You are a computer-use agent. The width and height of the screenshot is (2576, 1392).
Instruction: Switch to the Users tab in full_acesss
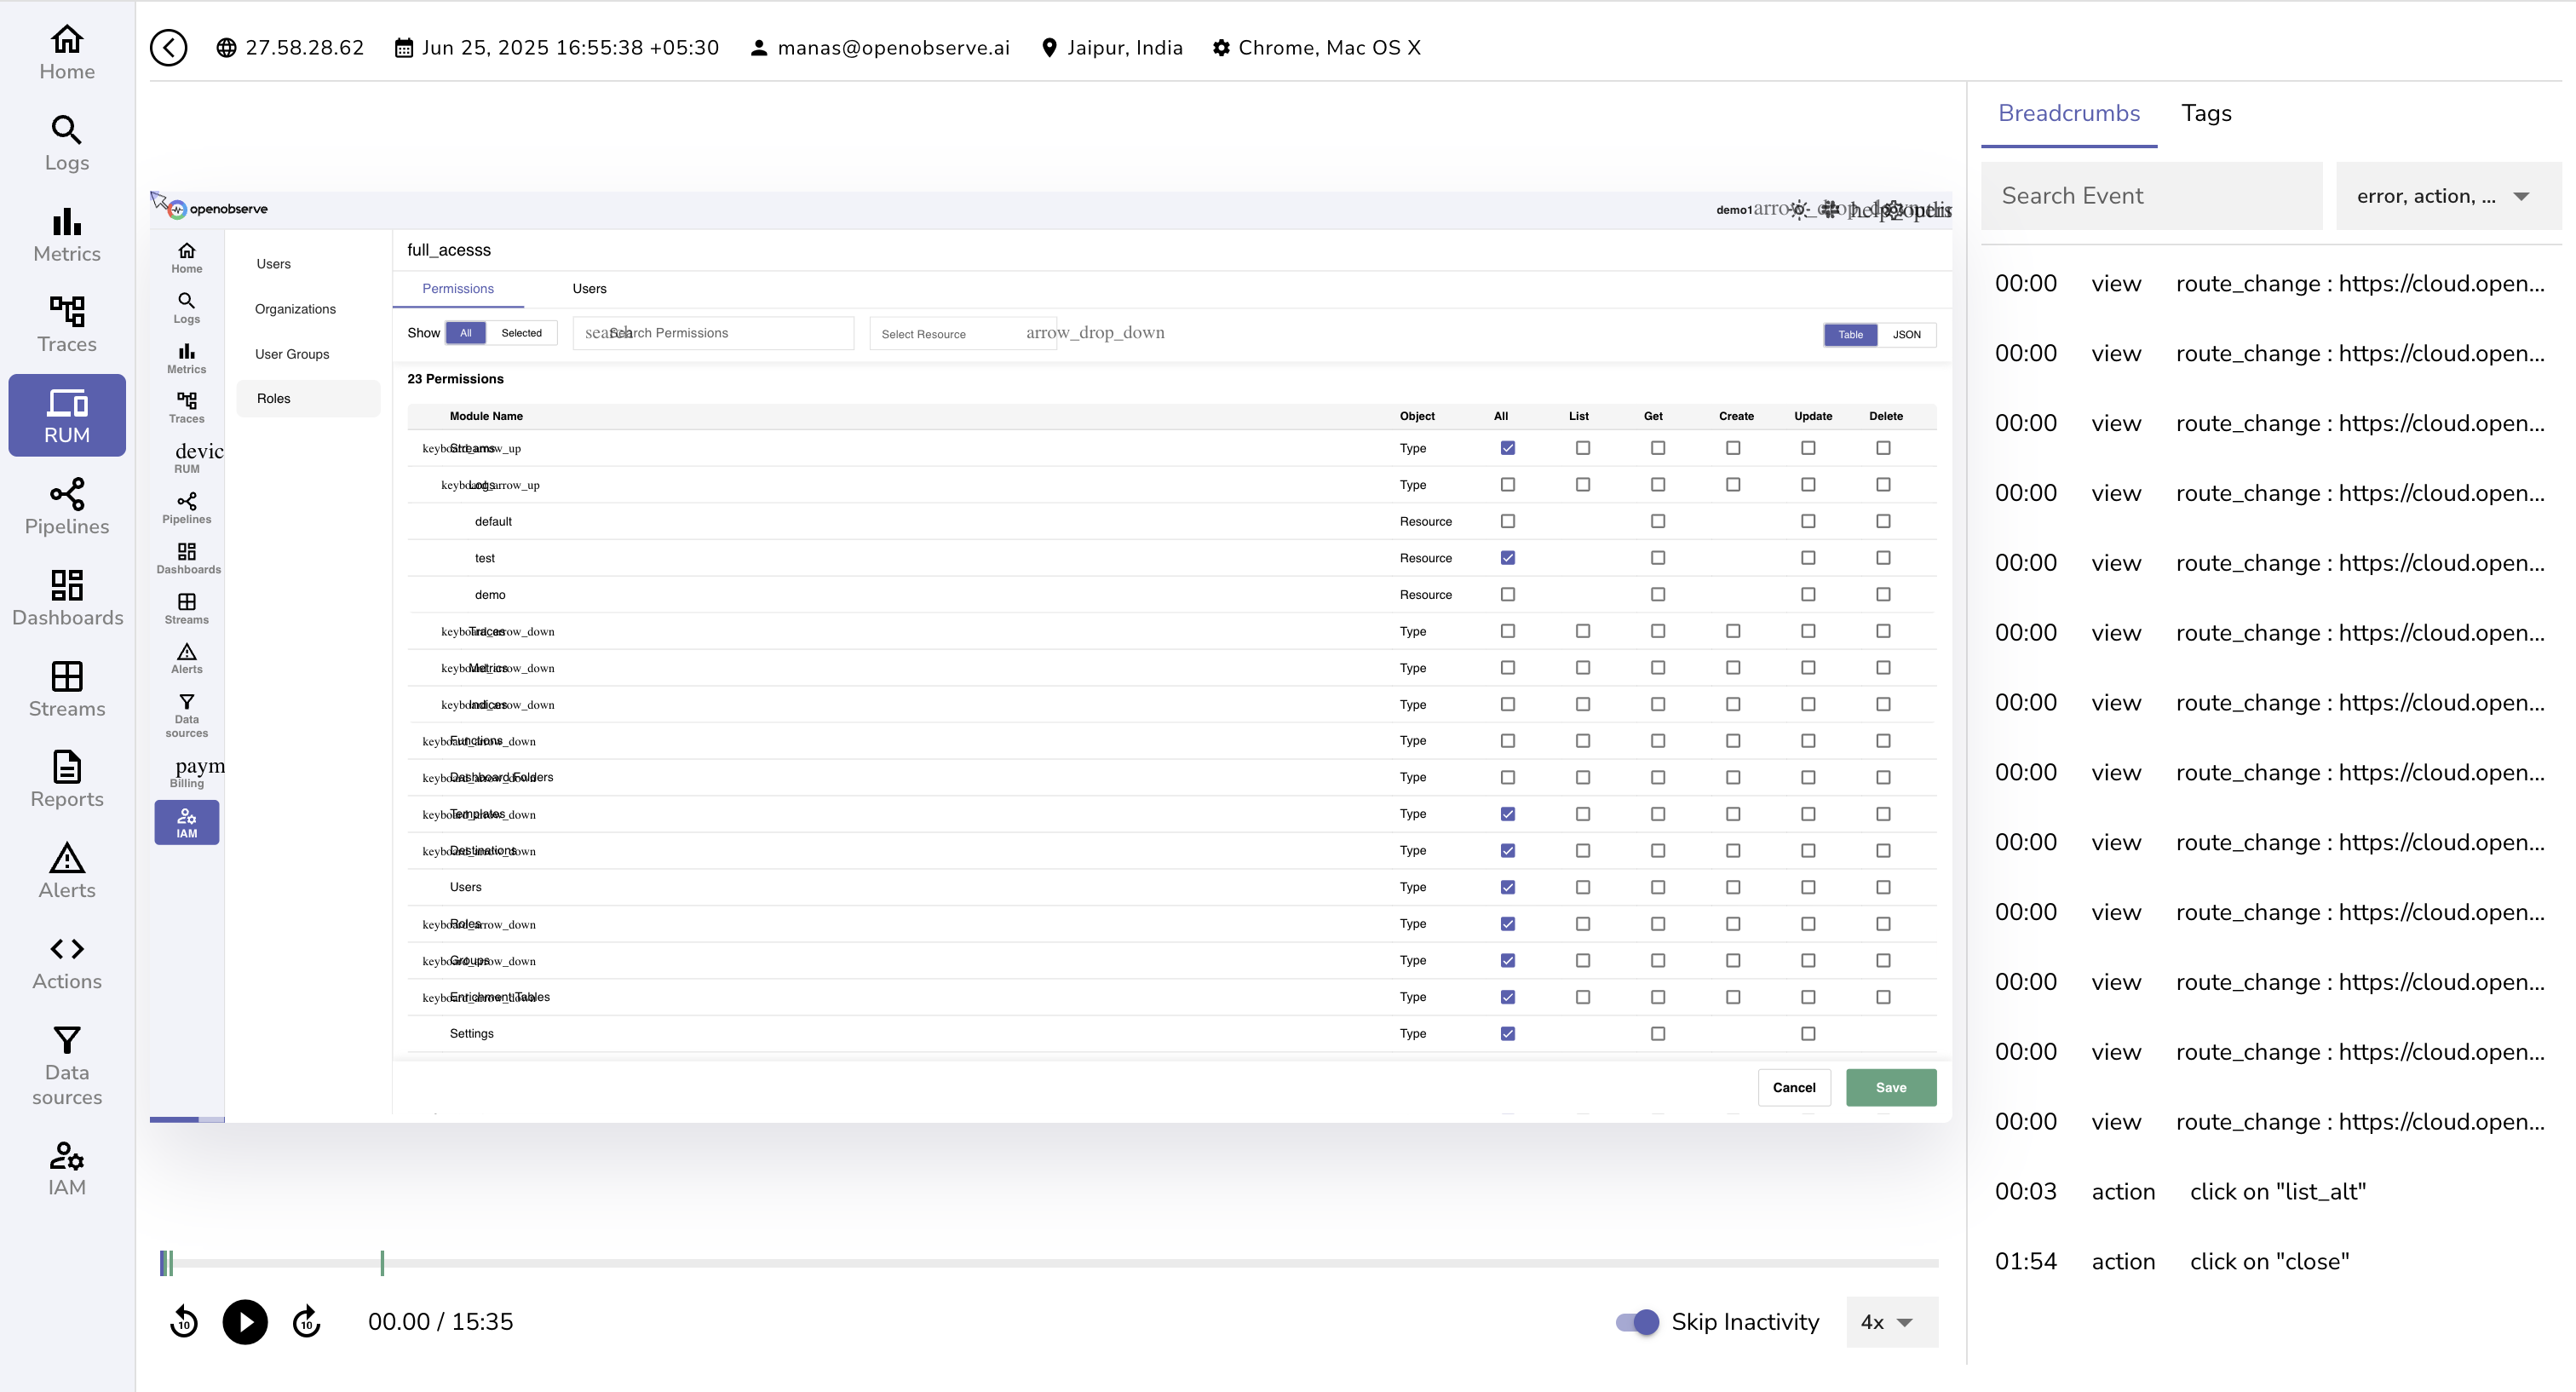[589, 288]
